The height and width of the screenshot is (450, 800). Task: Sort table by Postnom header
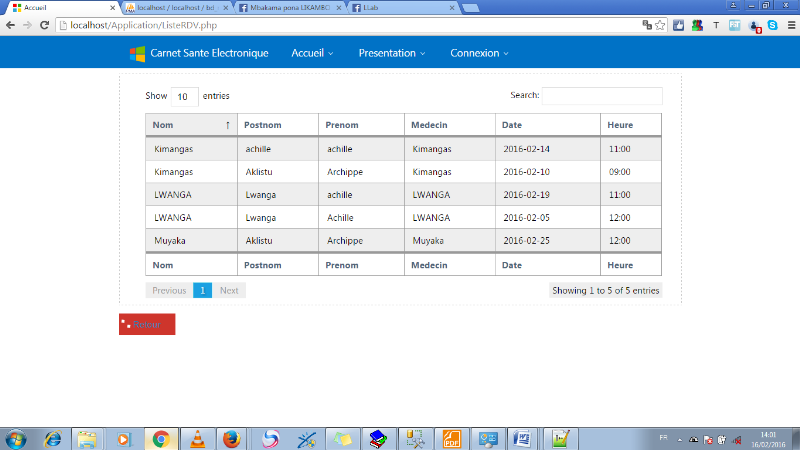tap(278, 125)
